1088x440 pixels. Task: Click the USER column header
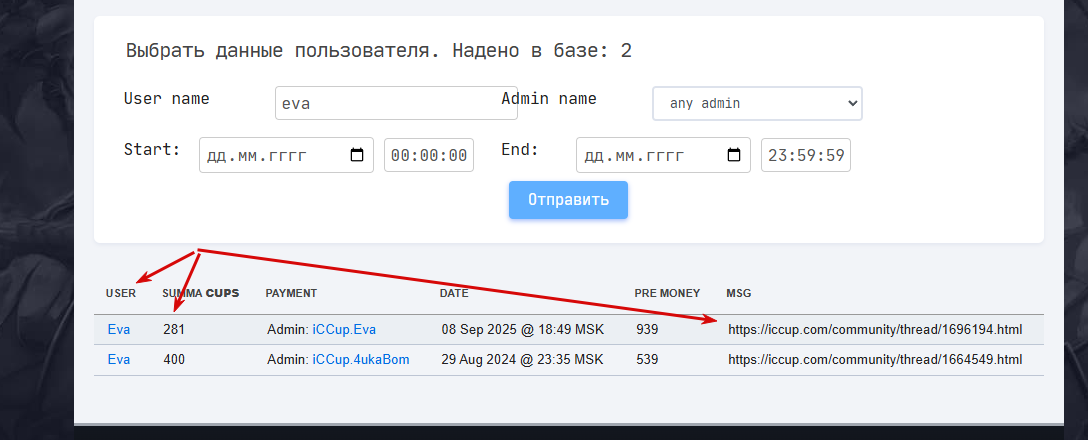(x=121, y=294)
